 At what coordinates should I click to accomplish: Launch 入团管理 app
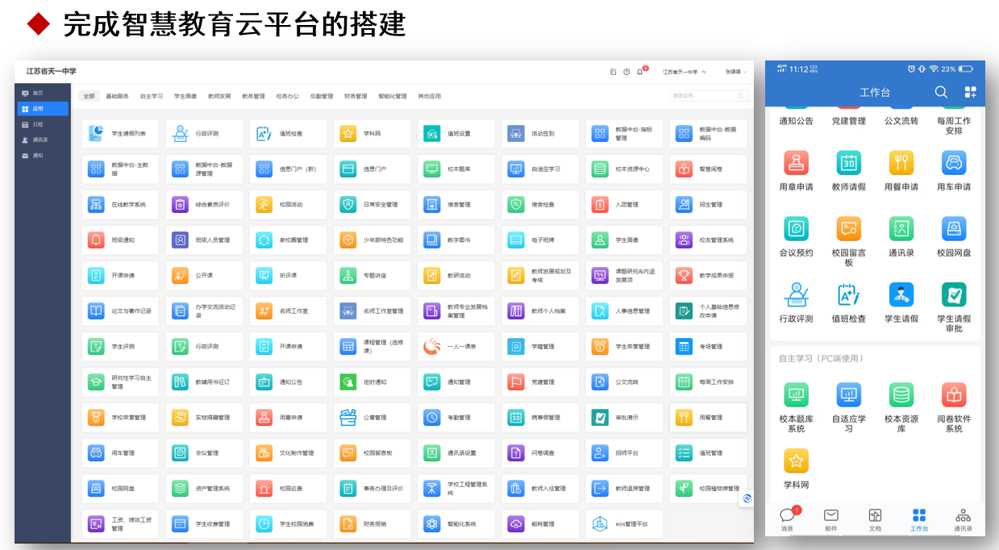pyautogui.click(x=624, y=205)
